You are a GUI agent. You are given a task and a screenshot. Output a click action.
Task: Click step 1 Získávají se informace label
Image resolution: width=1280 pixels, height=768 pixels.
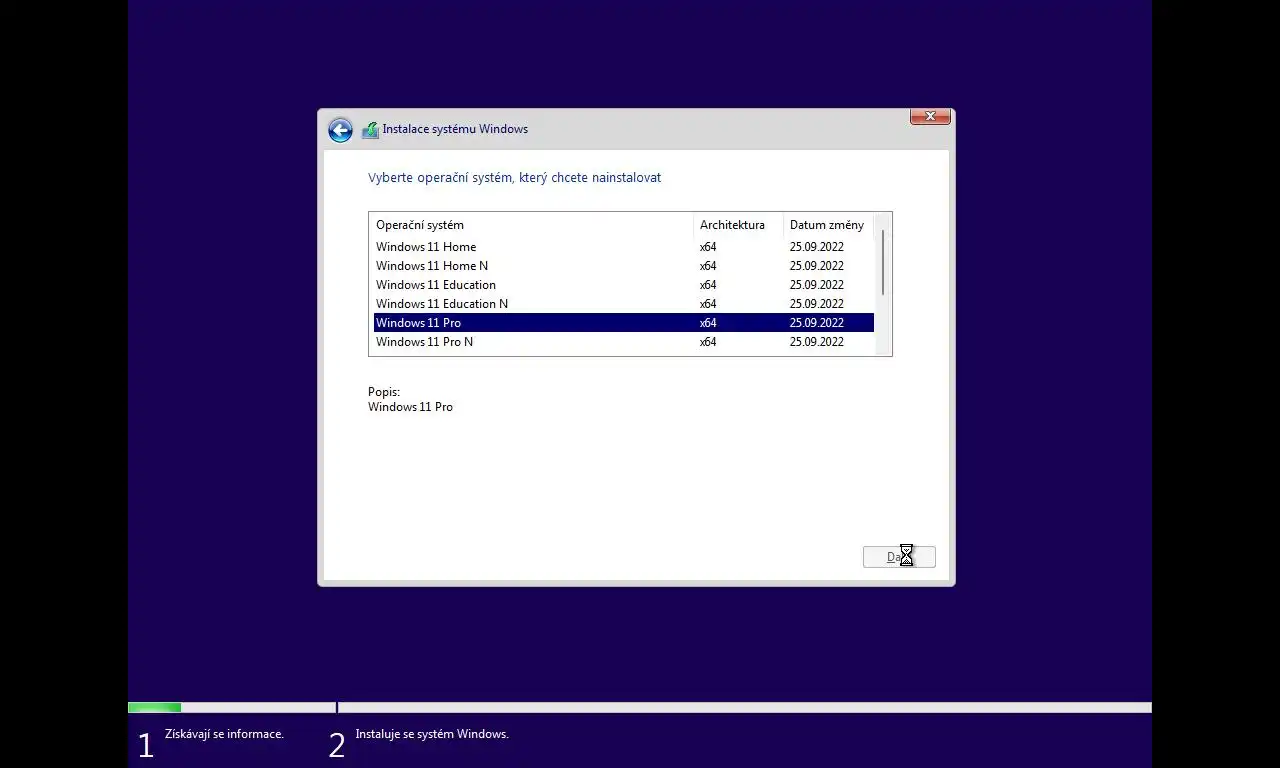[224, 734]
